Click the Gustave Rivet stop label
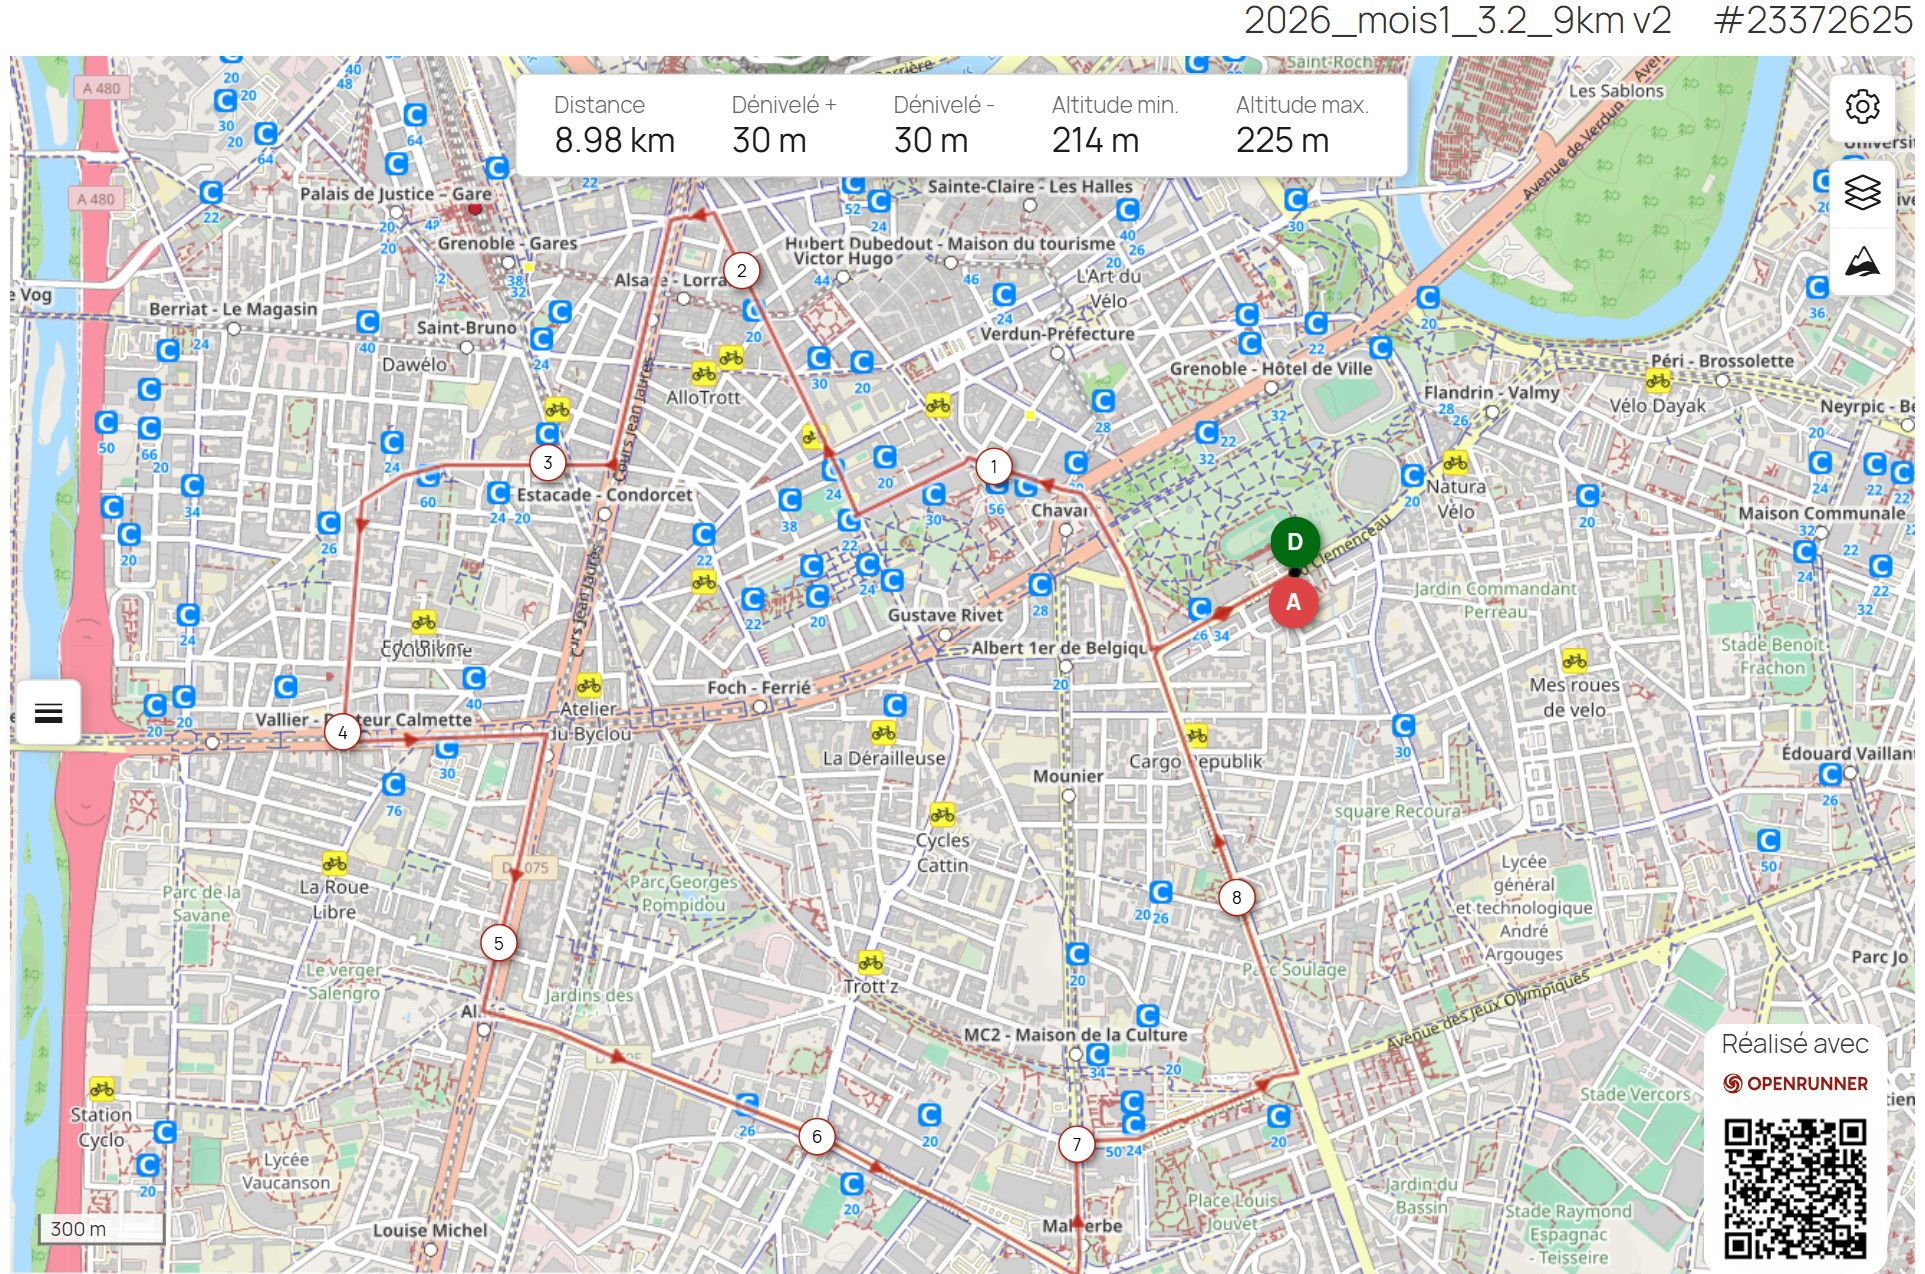 click(x=944, y=616)
